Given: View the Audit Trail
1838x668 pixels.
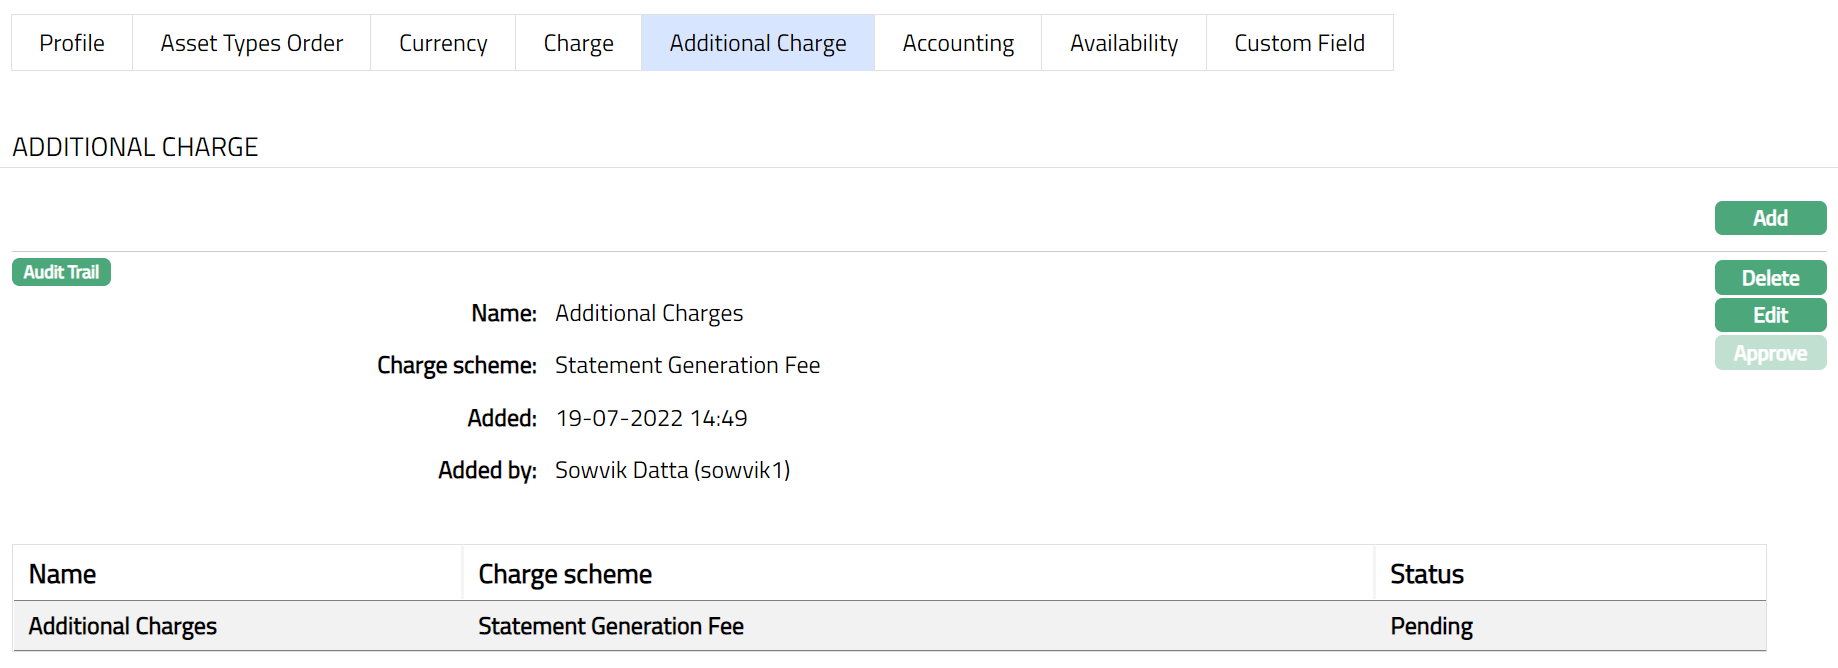Looking at the screenshot, I should click(x=61, y=272).
